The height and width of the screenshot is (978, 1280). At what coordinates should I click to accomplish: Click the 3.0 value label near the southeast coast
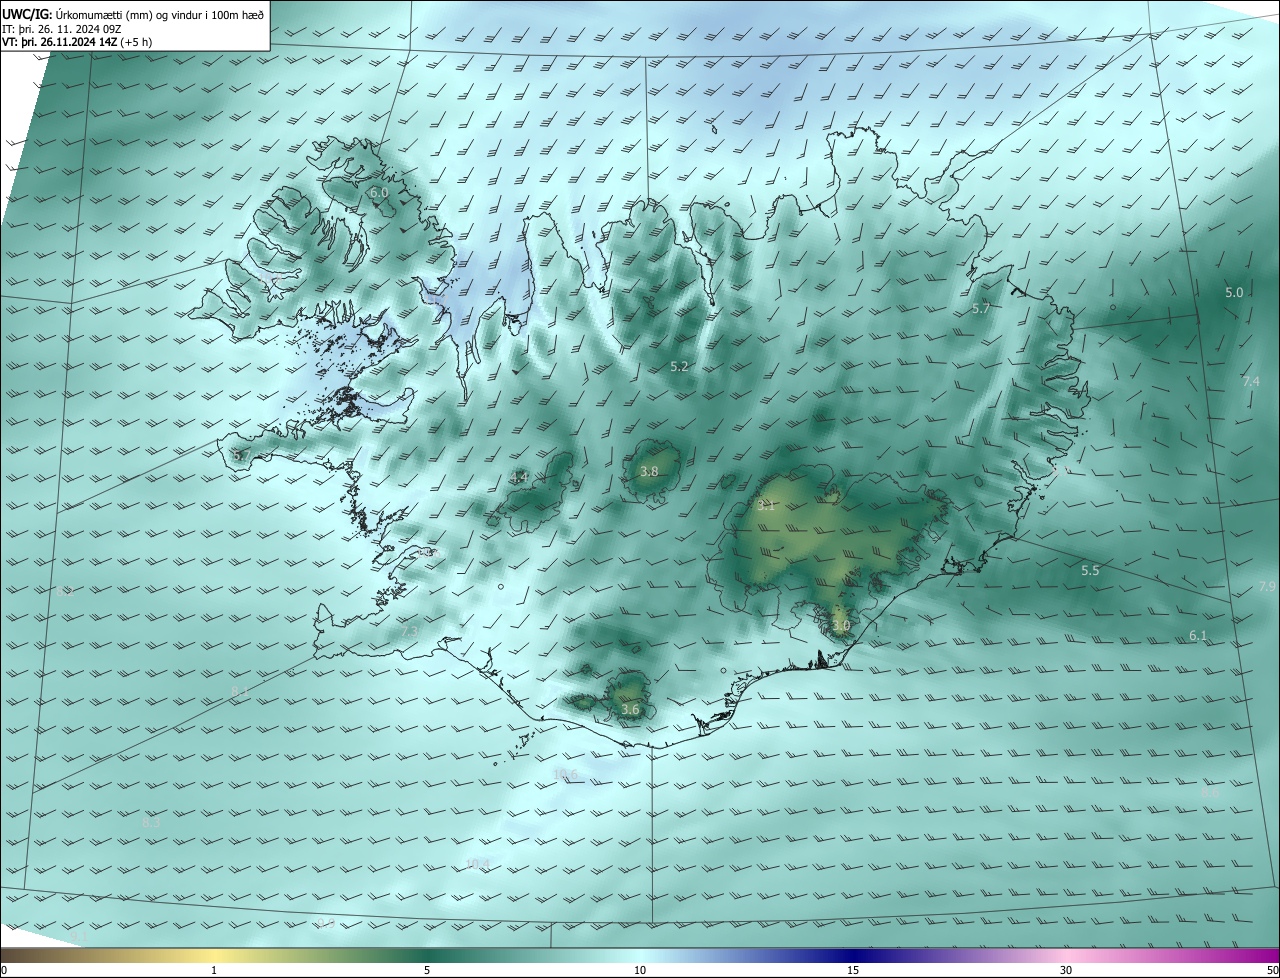tap(841, 626)
